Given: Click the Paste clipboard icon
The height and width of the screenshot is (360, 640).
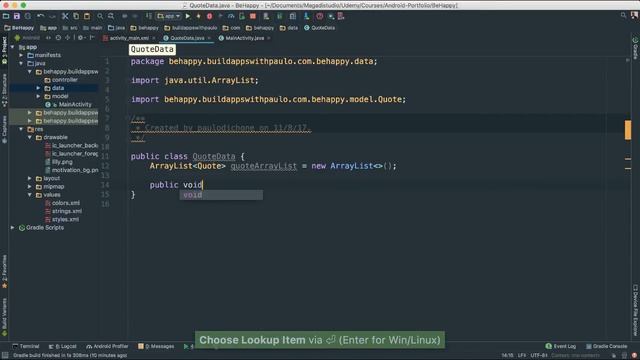Looking at the screenshot, I should (87, 16).
